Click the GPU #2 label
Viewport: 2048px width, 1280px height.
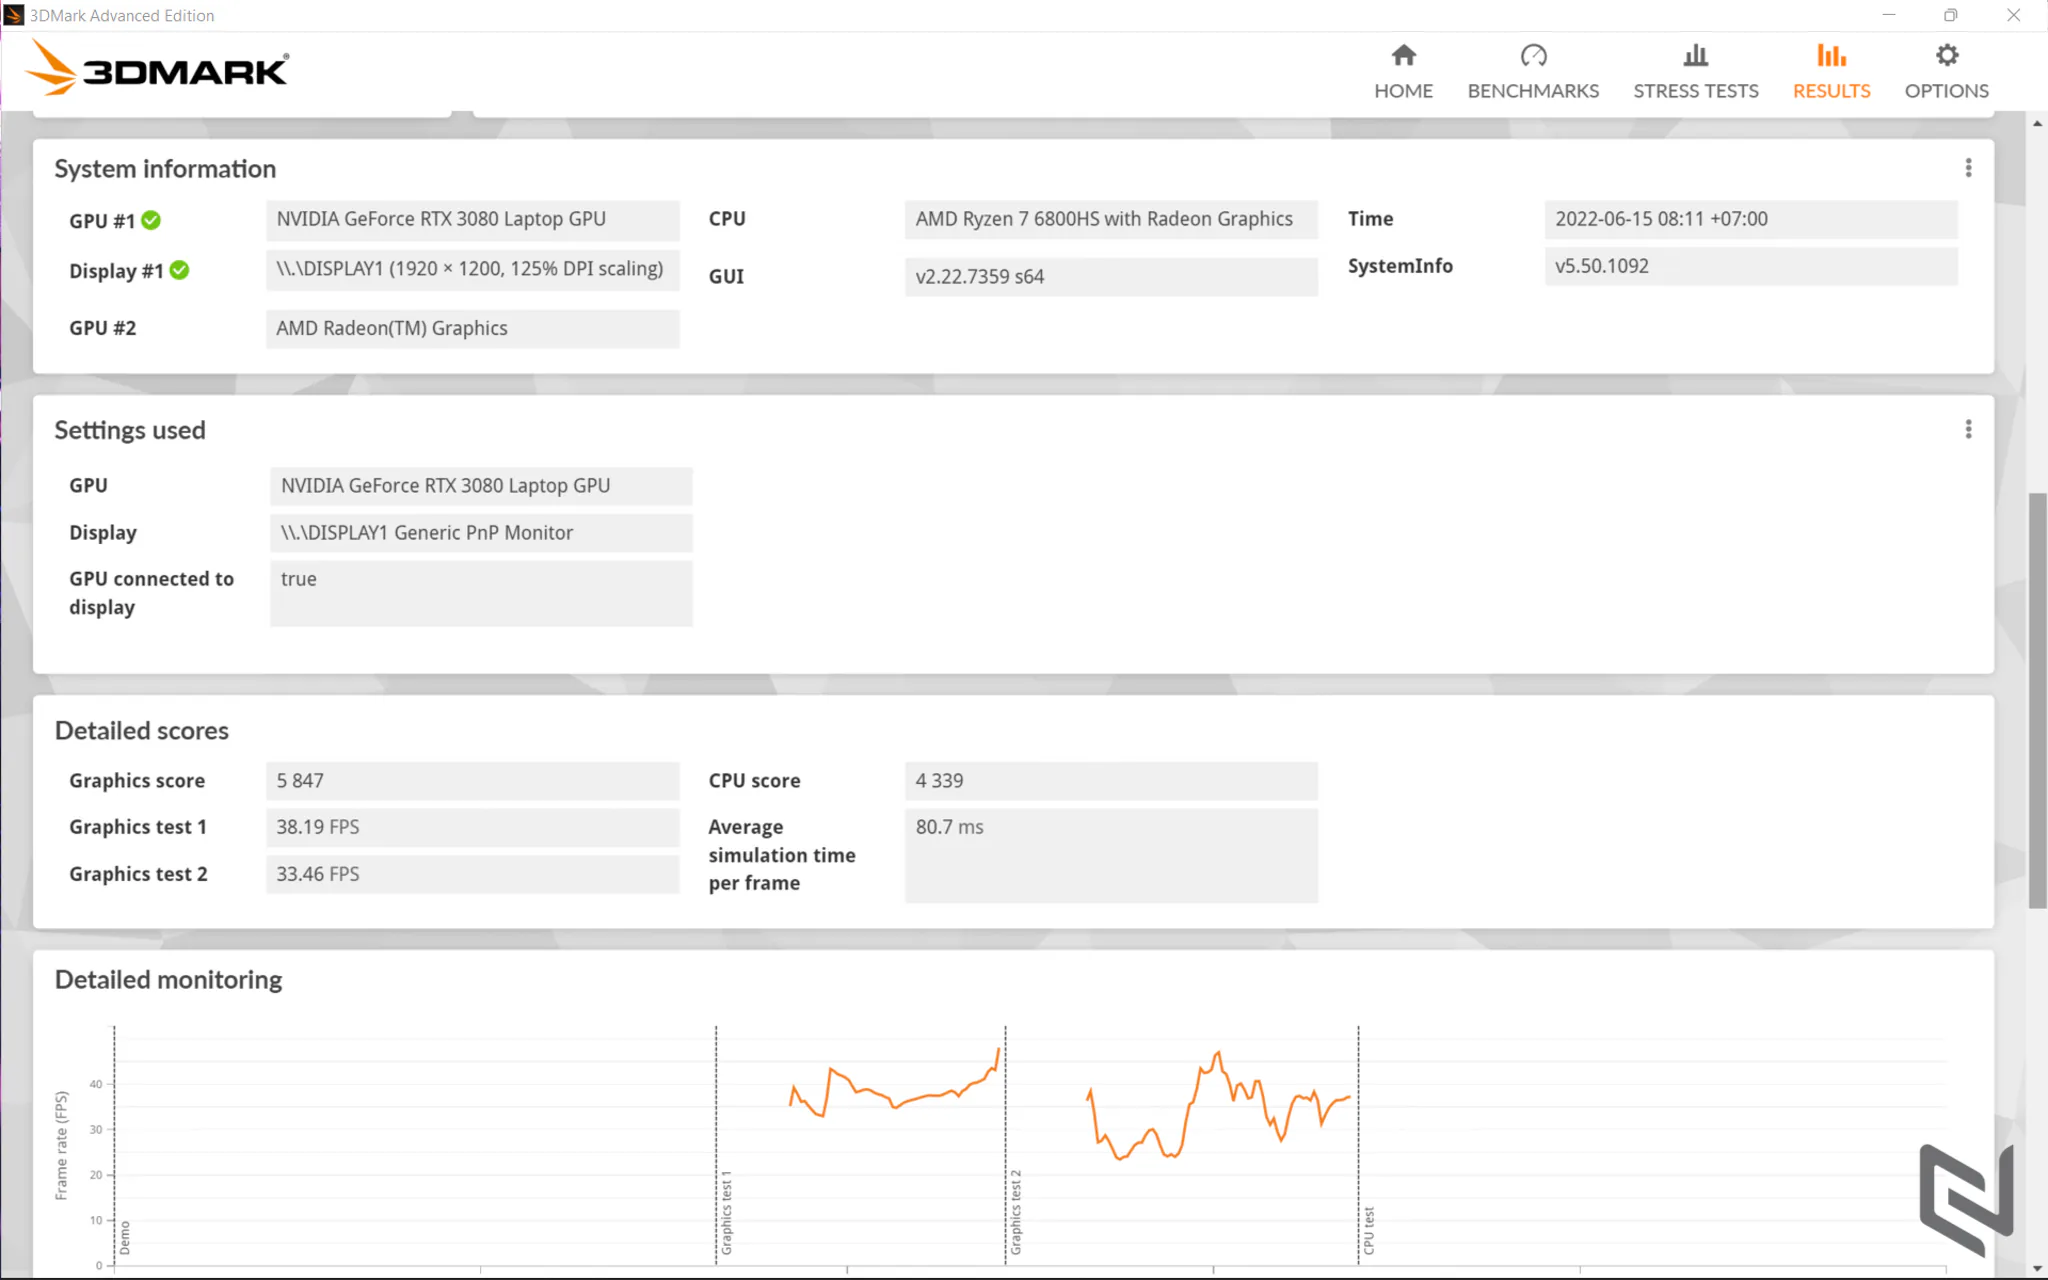coord(103,329)
